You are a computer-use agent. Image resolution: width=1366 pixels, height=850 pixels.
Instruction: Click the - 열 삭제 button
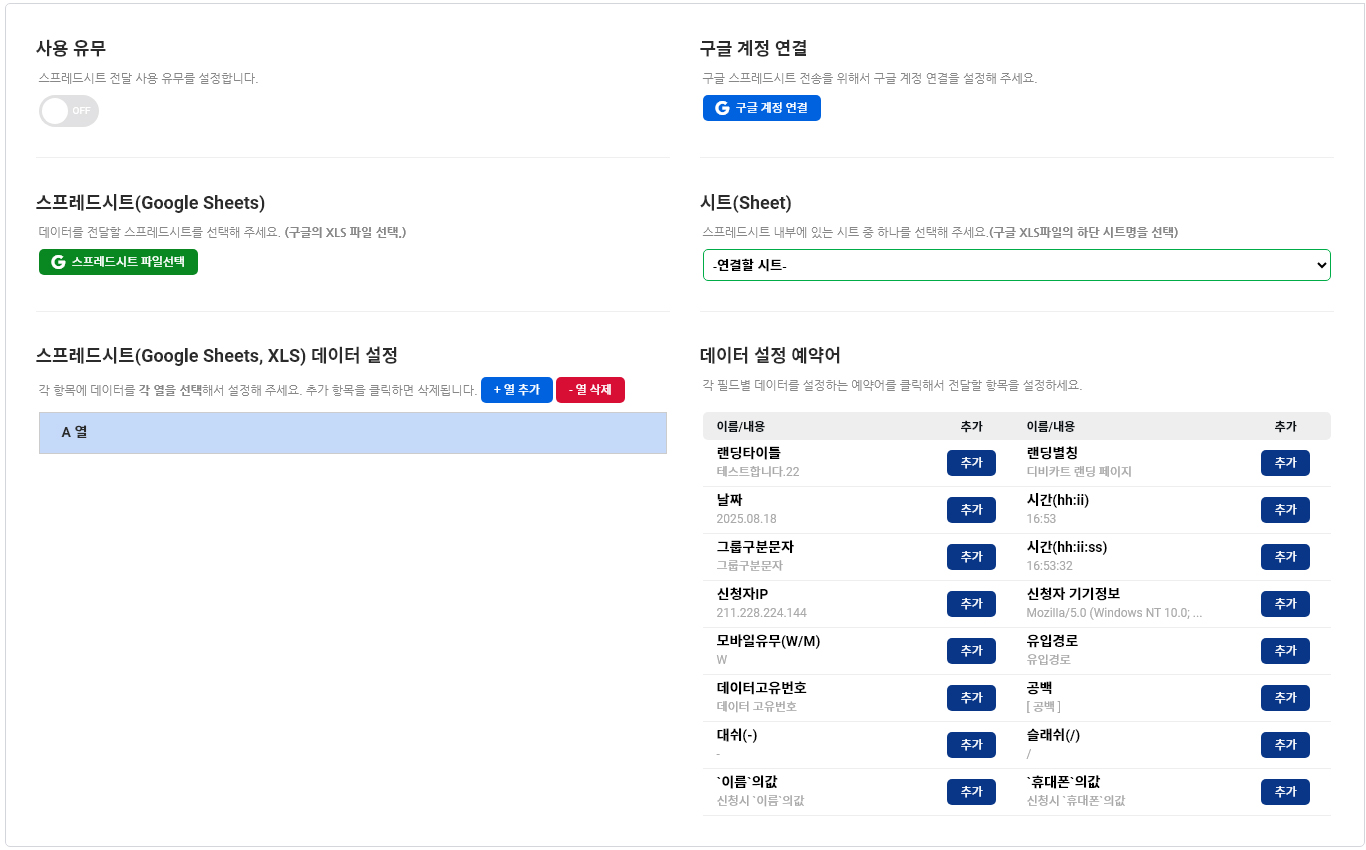590,390
